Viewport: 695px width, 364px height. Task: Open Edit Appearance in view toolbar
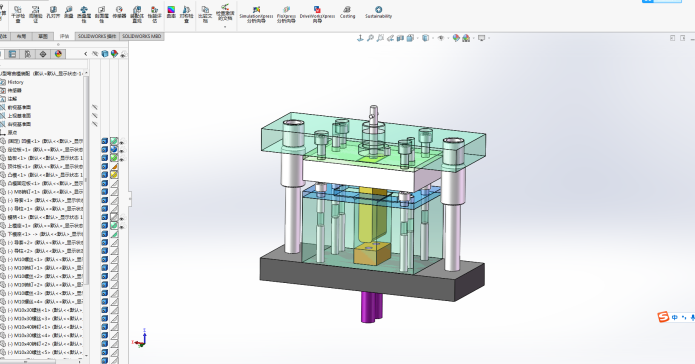pyautogui.click(x=456, y=38)
